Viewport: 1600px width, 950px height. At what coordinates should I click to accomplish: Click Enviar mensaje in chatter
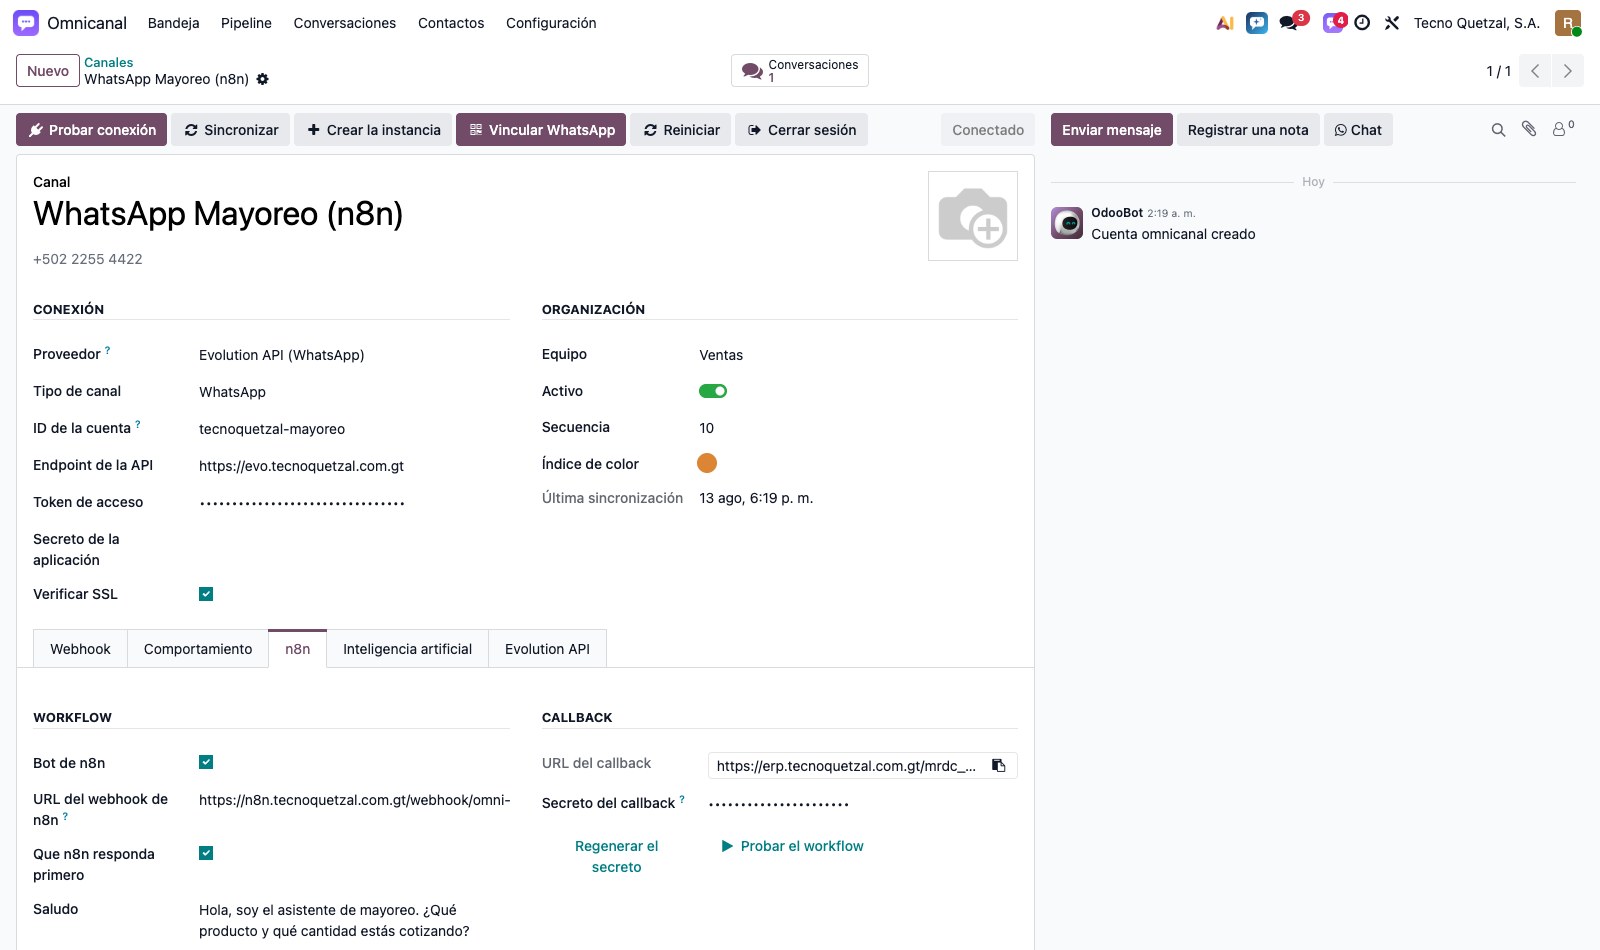(x=1112, y=130)
